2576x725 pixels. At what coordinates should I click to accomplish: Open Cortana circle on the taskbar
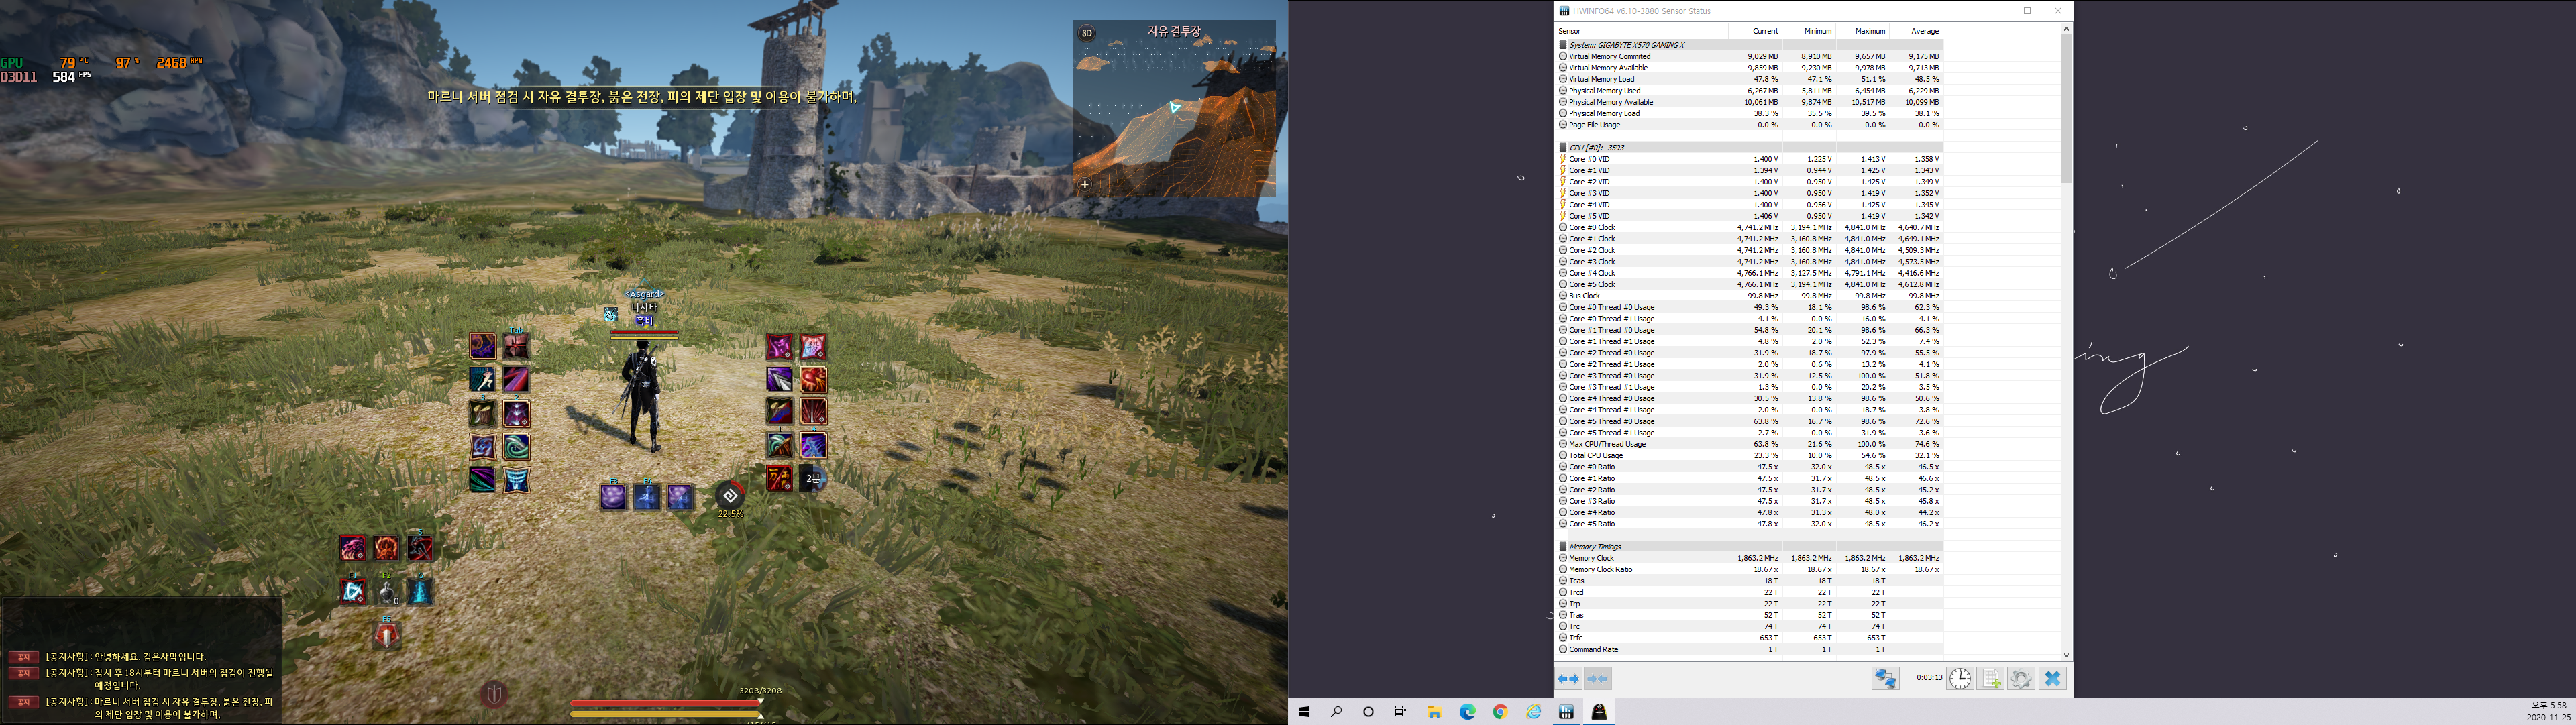1368,712
